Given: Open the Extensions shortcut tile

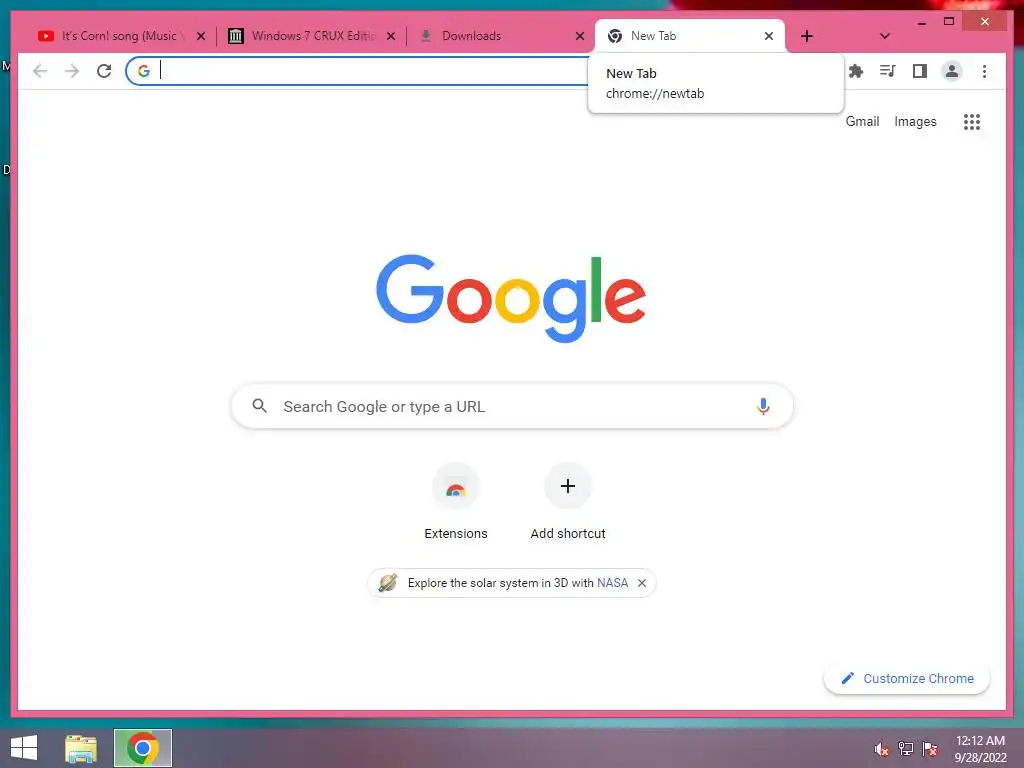Looking at the screenshot, I should [456, 487].
